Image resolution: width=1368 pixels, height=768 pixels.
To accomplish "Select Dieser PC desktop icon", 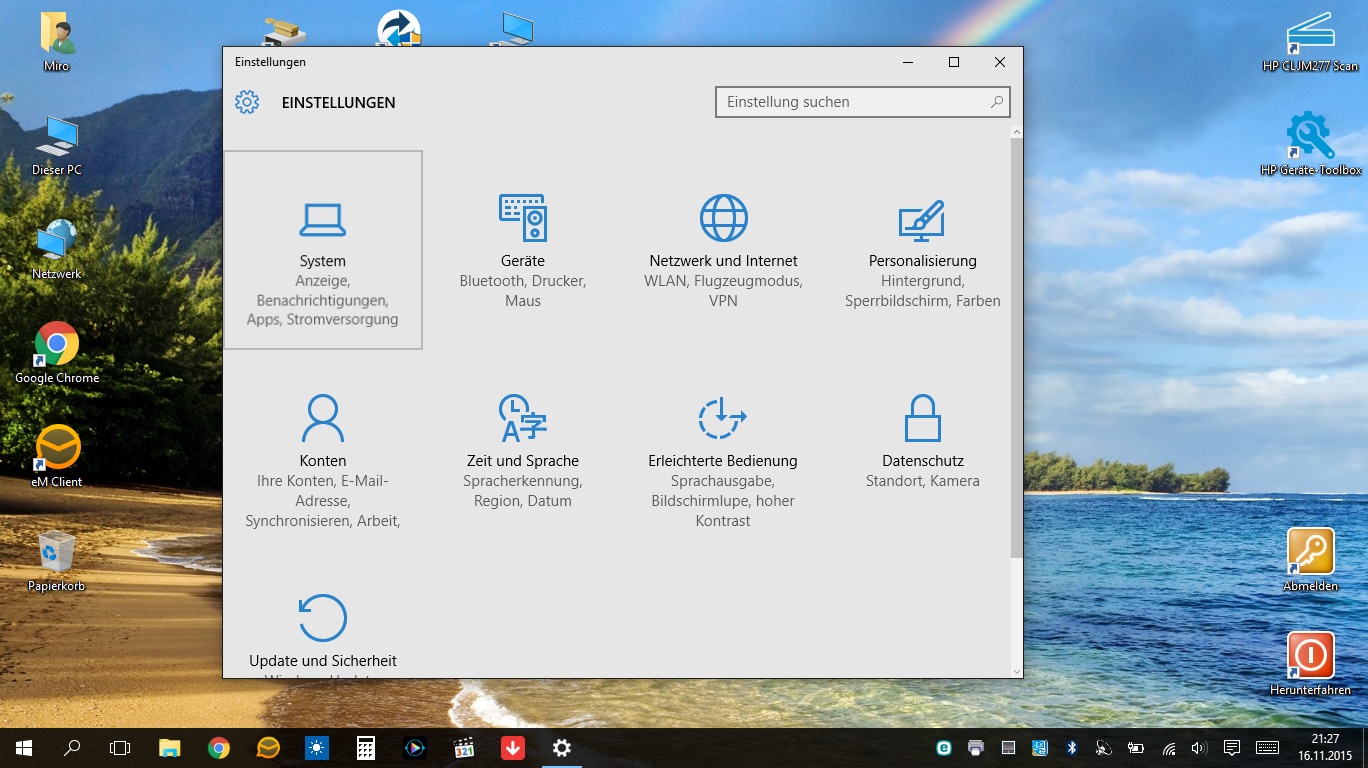I will [x=57, y=146].
